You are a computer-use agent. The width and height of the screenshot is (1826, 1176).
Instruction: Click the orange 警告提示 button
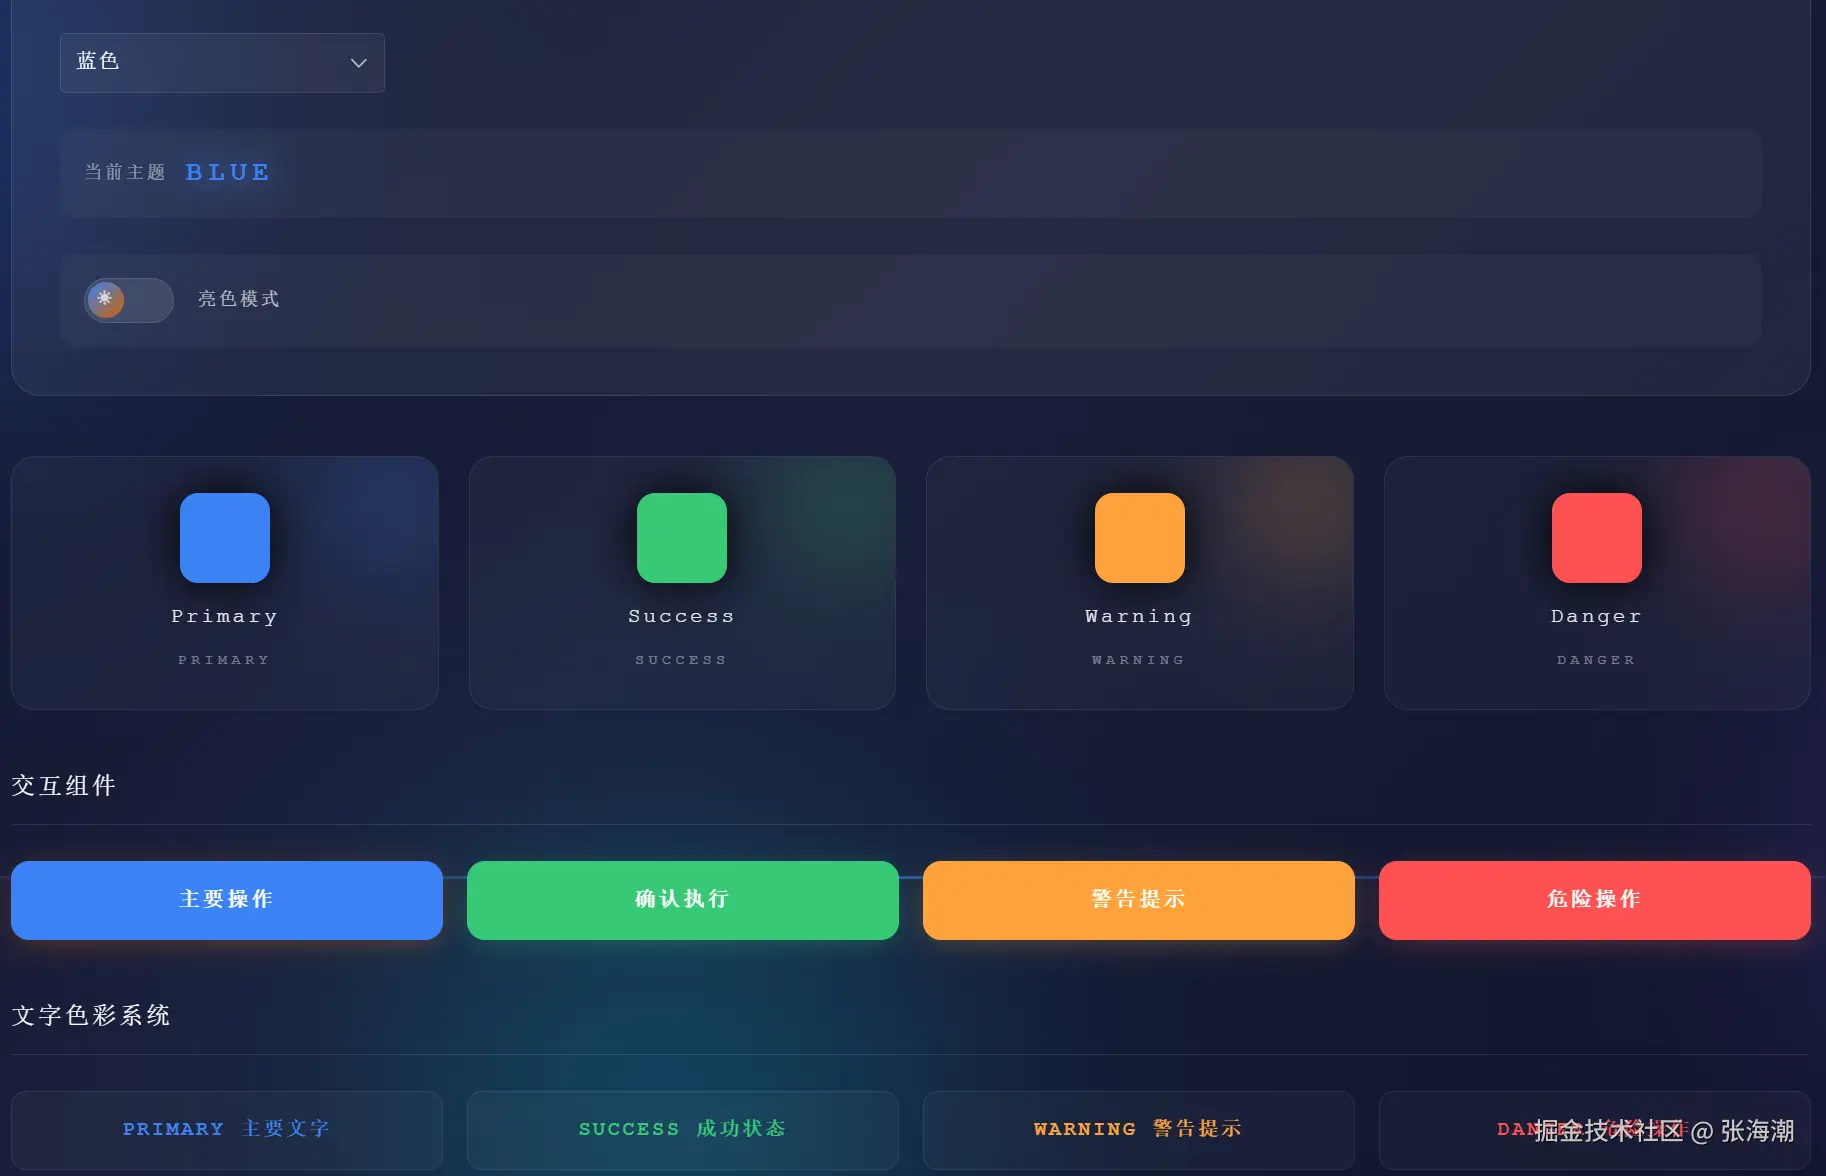tap(1139, 900)
